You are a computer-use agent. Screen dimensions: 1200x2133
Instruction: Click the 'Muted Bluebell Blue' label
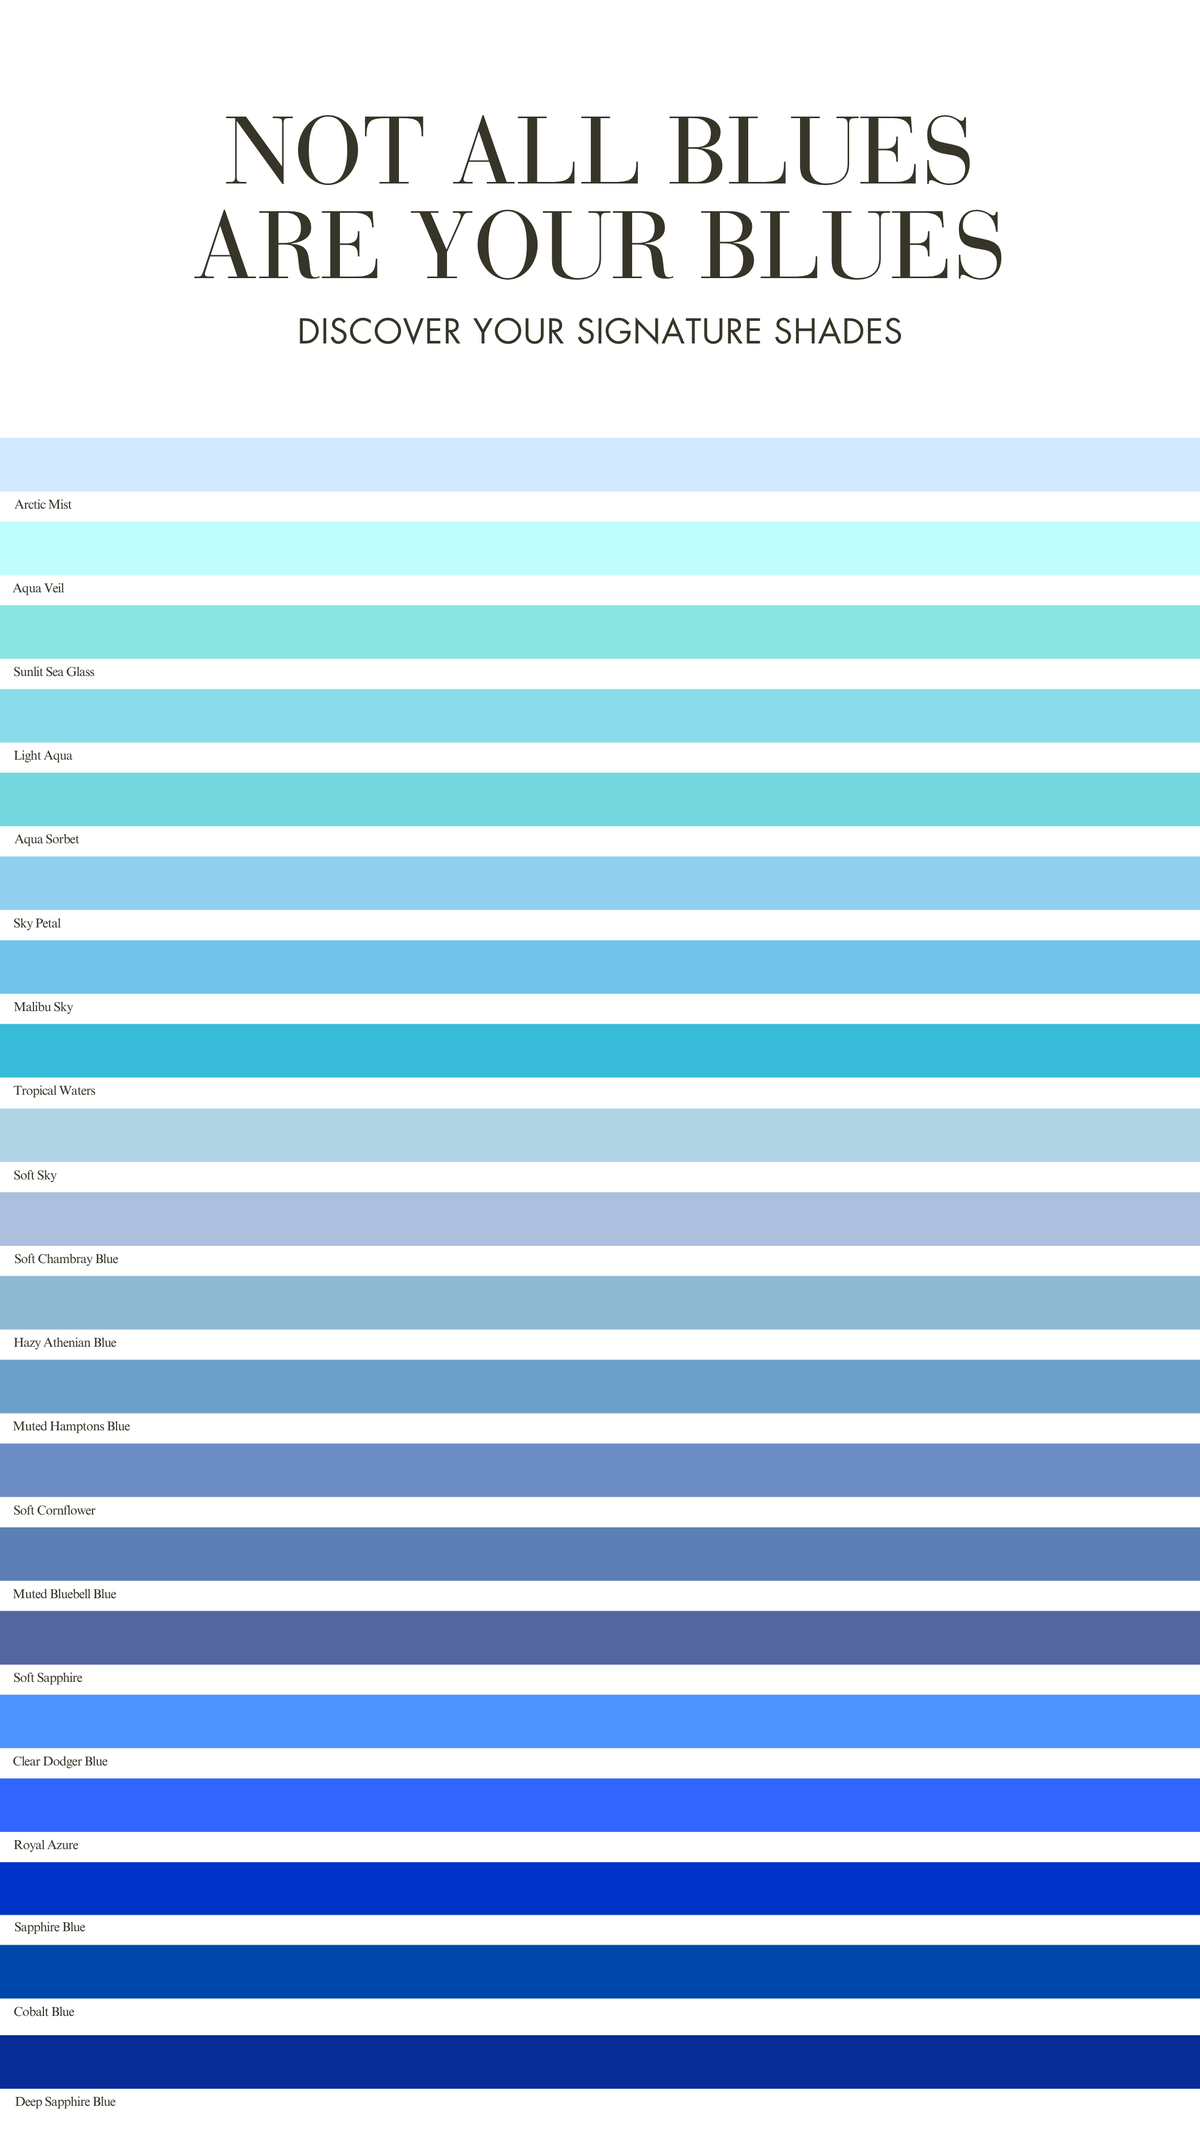pos(65,1595)
